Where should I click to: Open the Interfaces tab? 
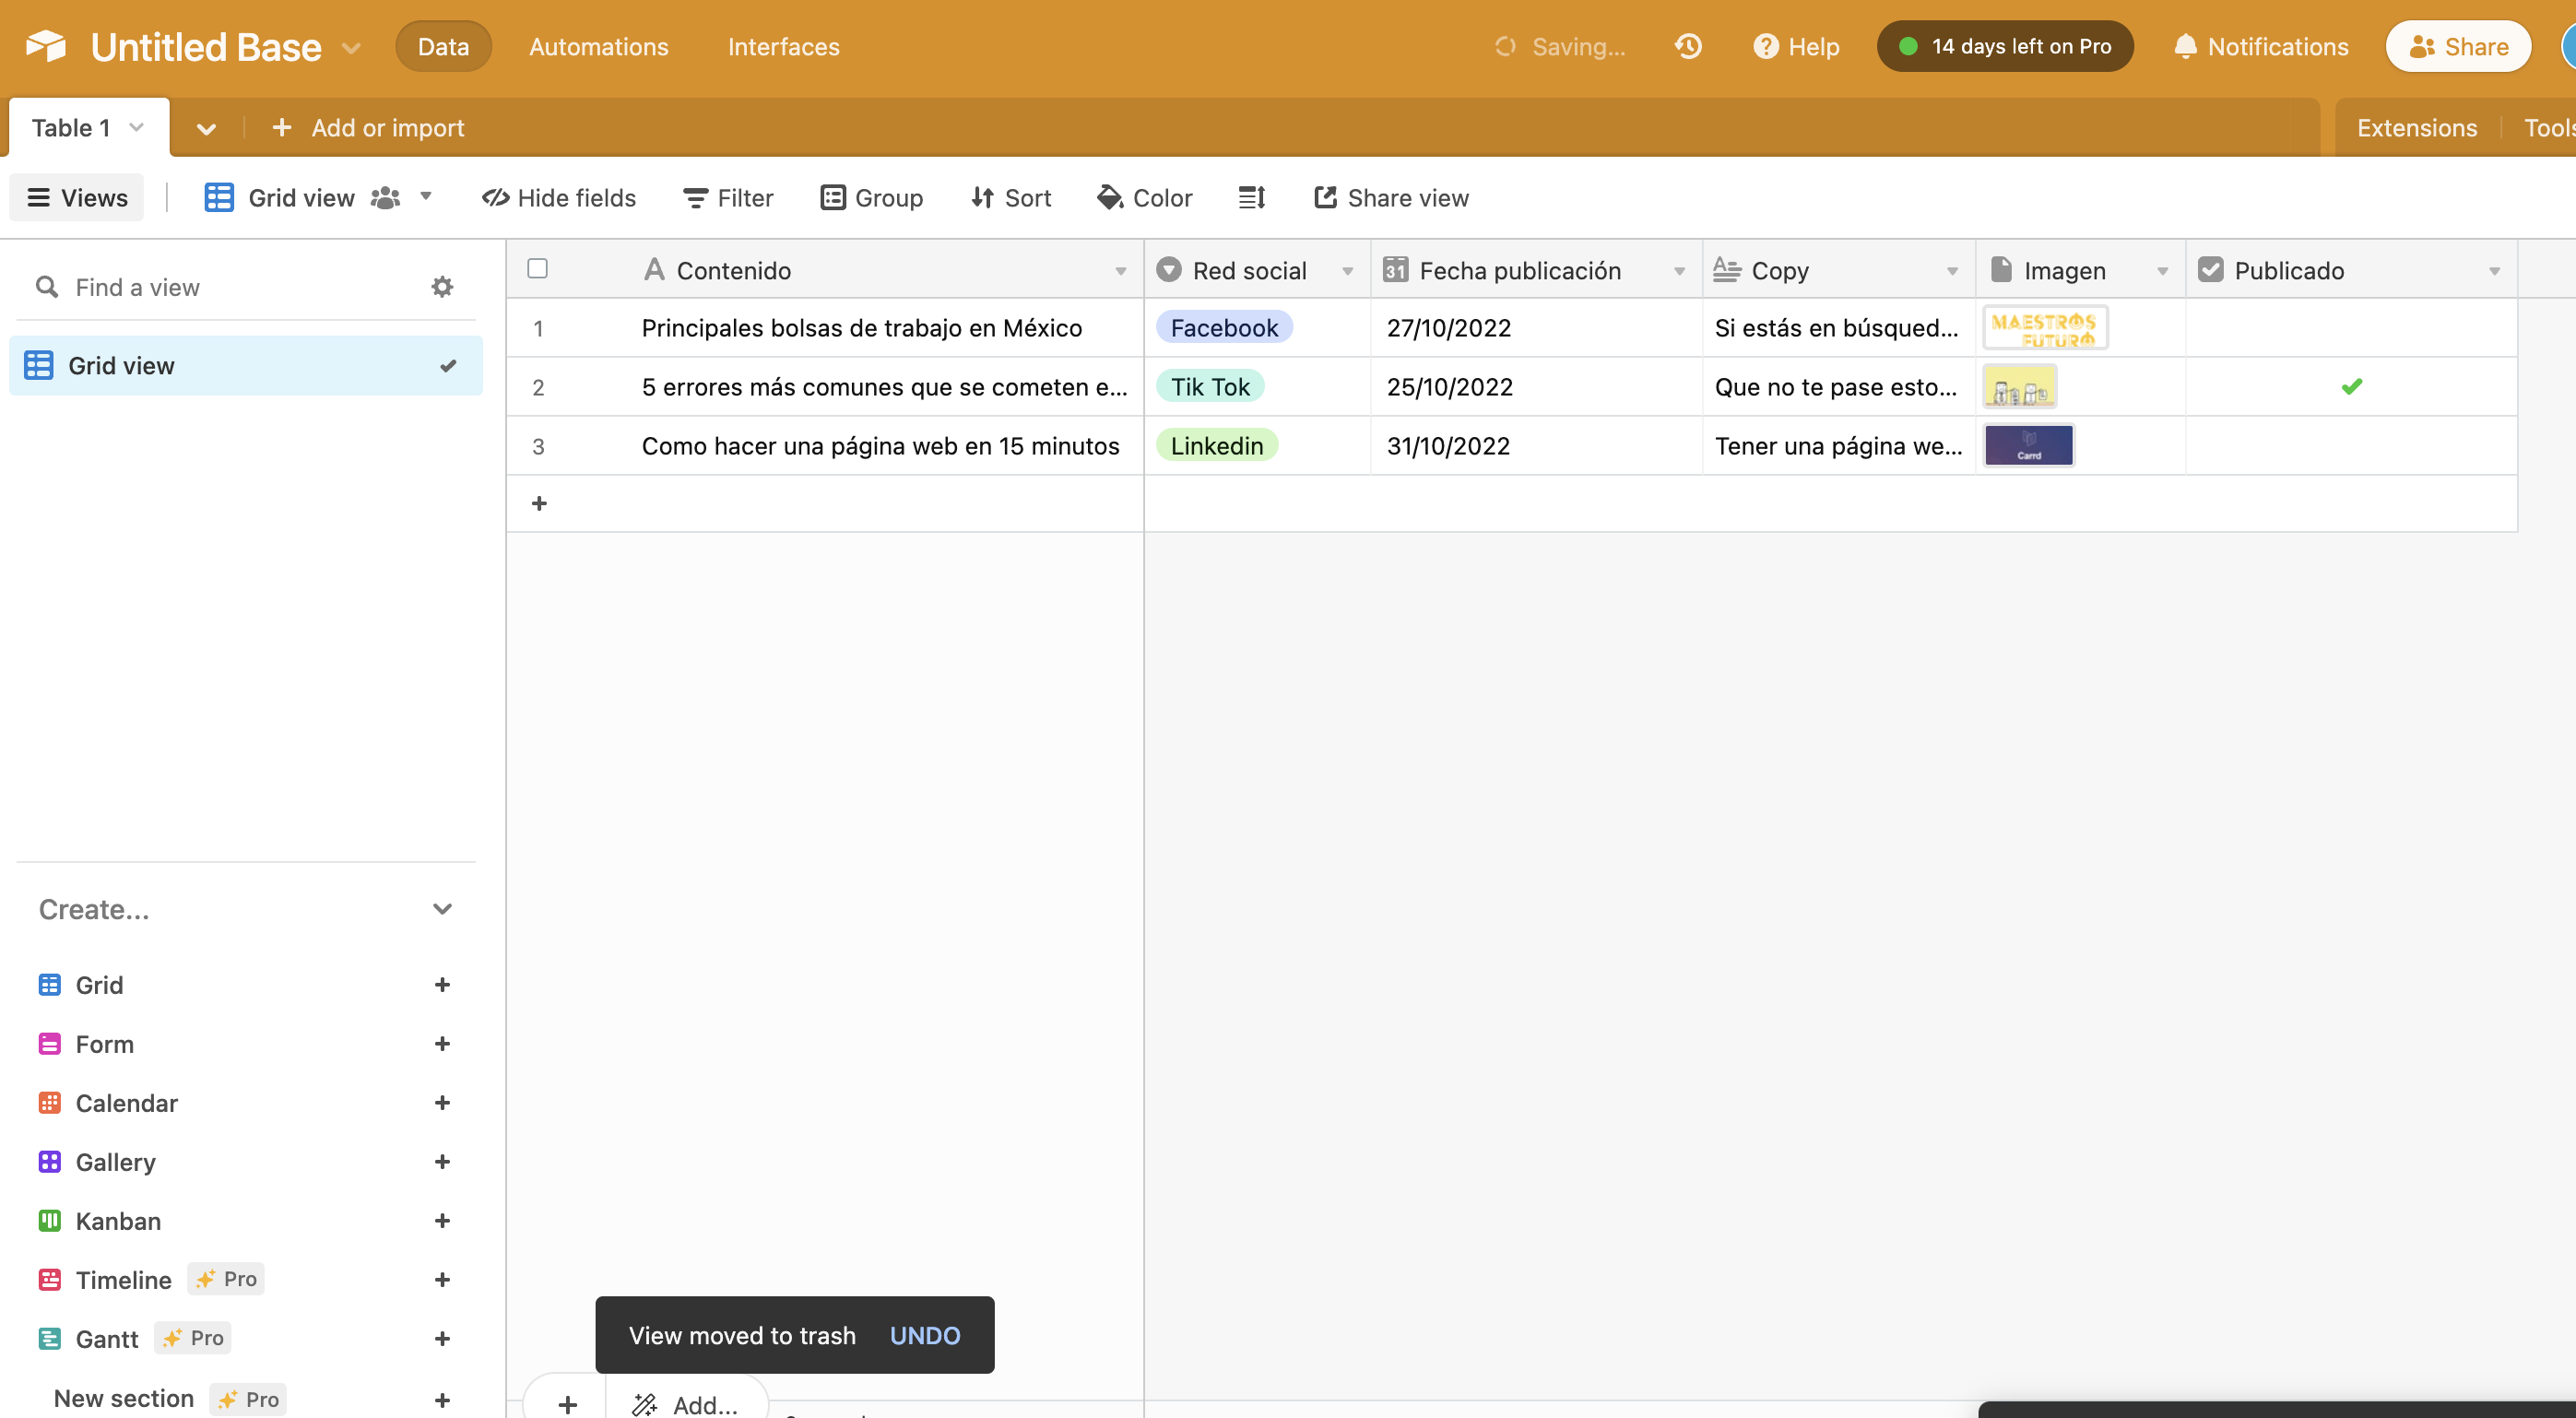tap(783, 46)
